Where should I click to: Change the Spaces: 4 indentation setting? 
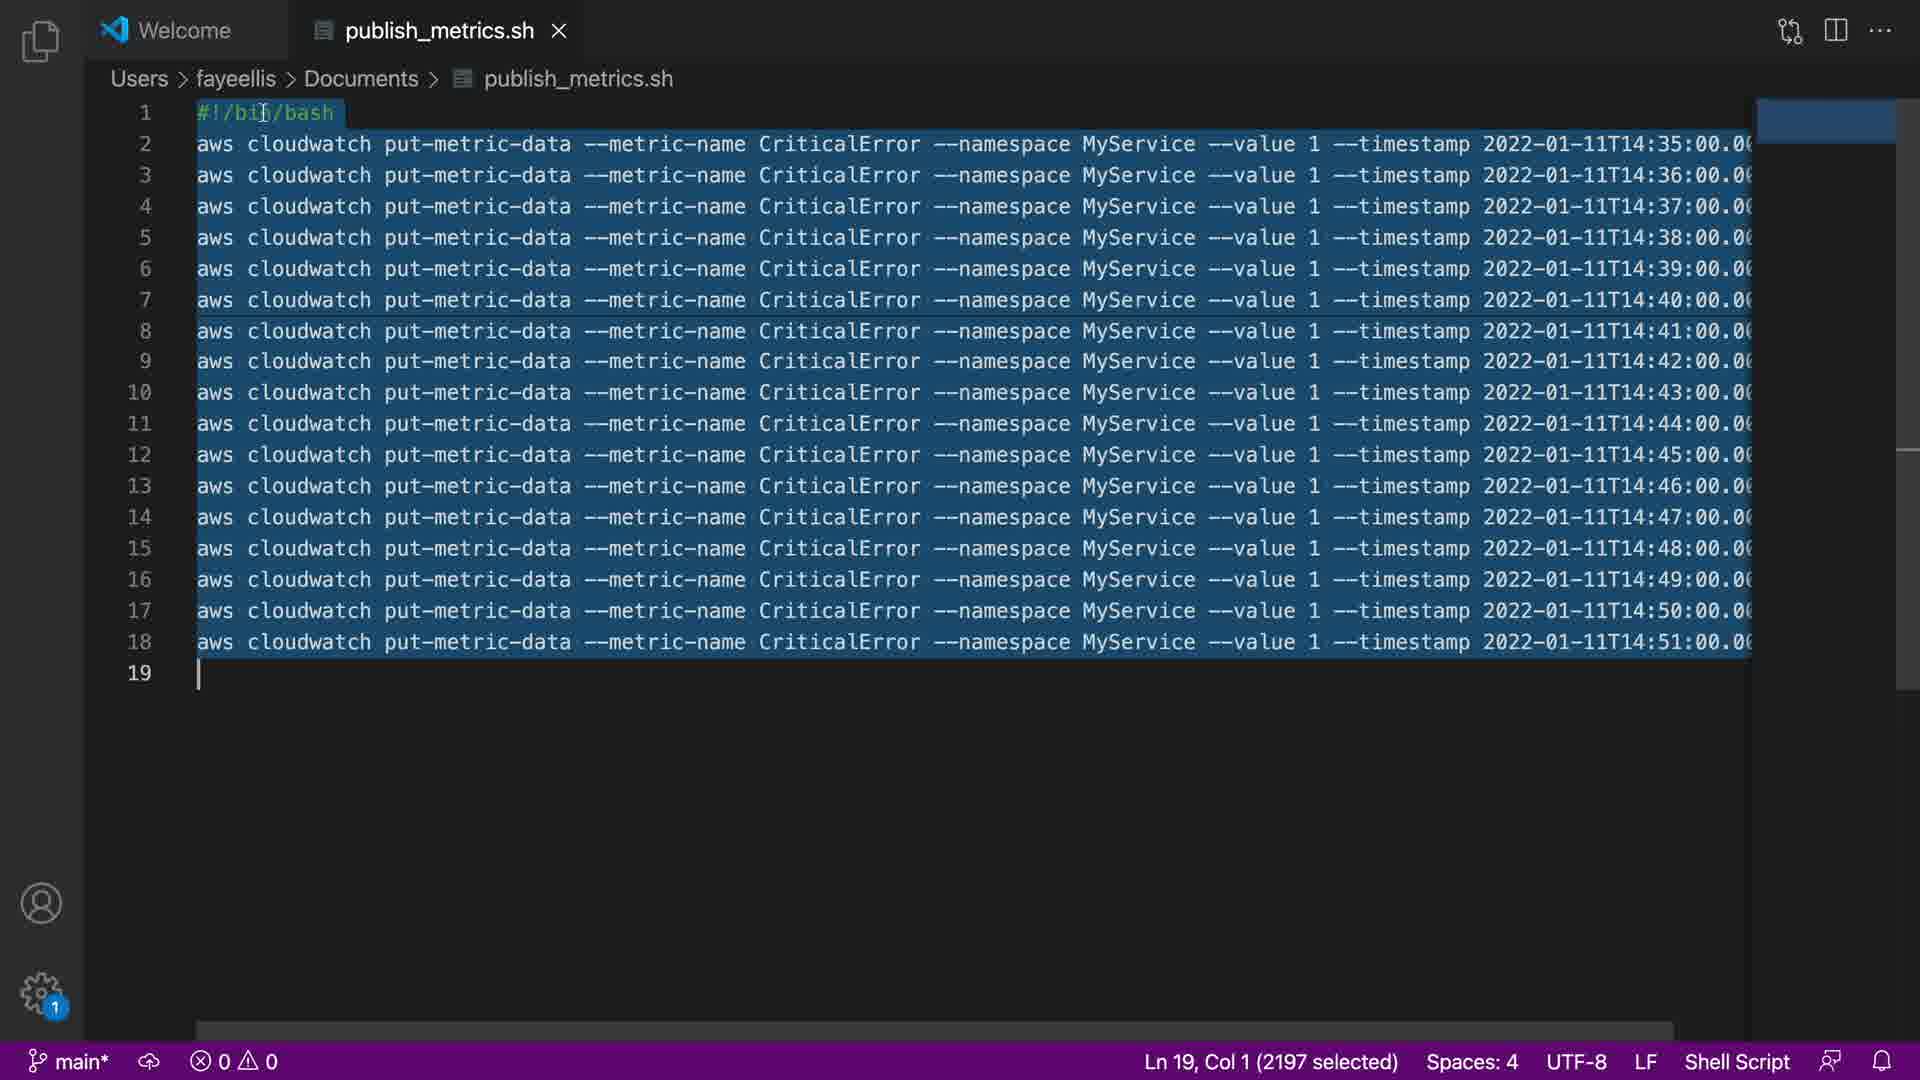click(x=1471, y=1061)
